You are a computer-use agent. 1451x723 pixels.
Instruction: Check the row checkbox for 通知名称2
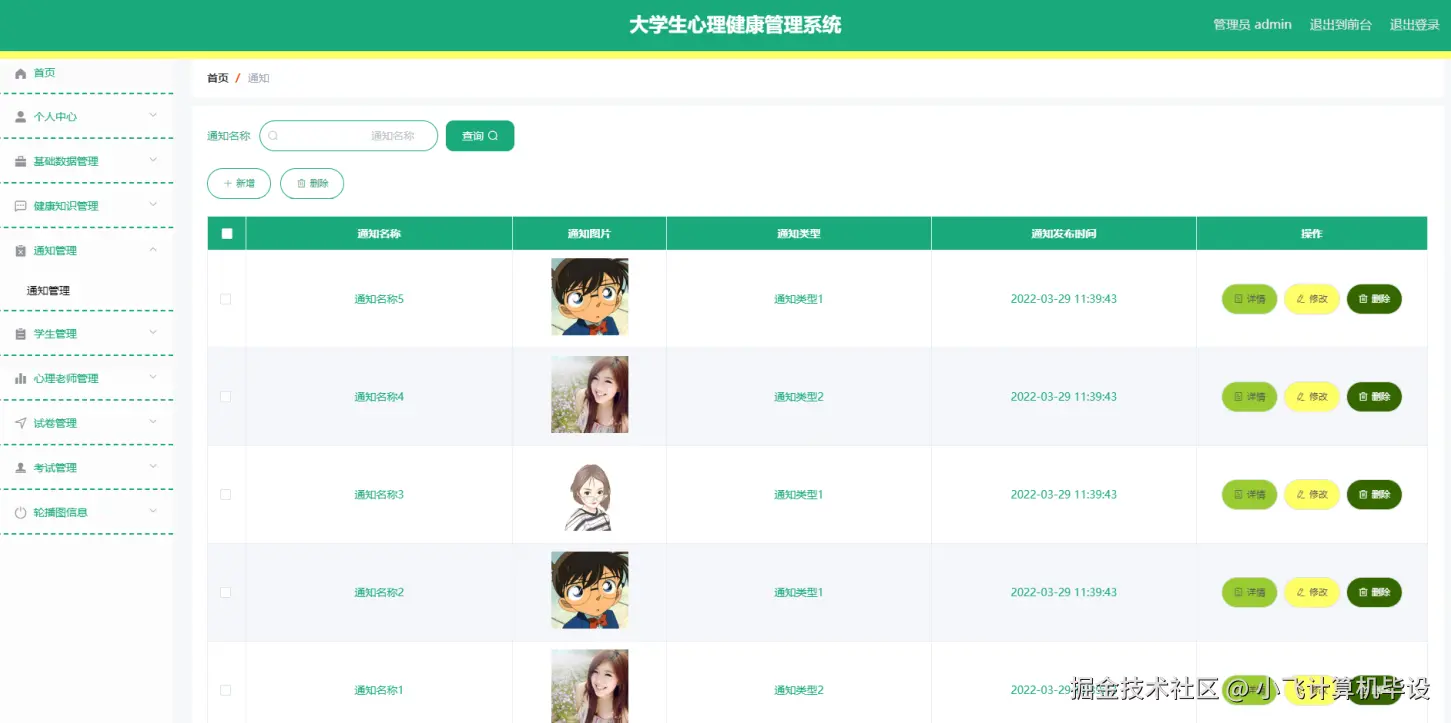coord(225,593)
